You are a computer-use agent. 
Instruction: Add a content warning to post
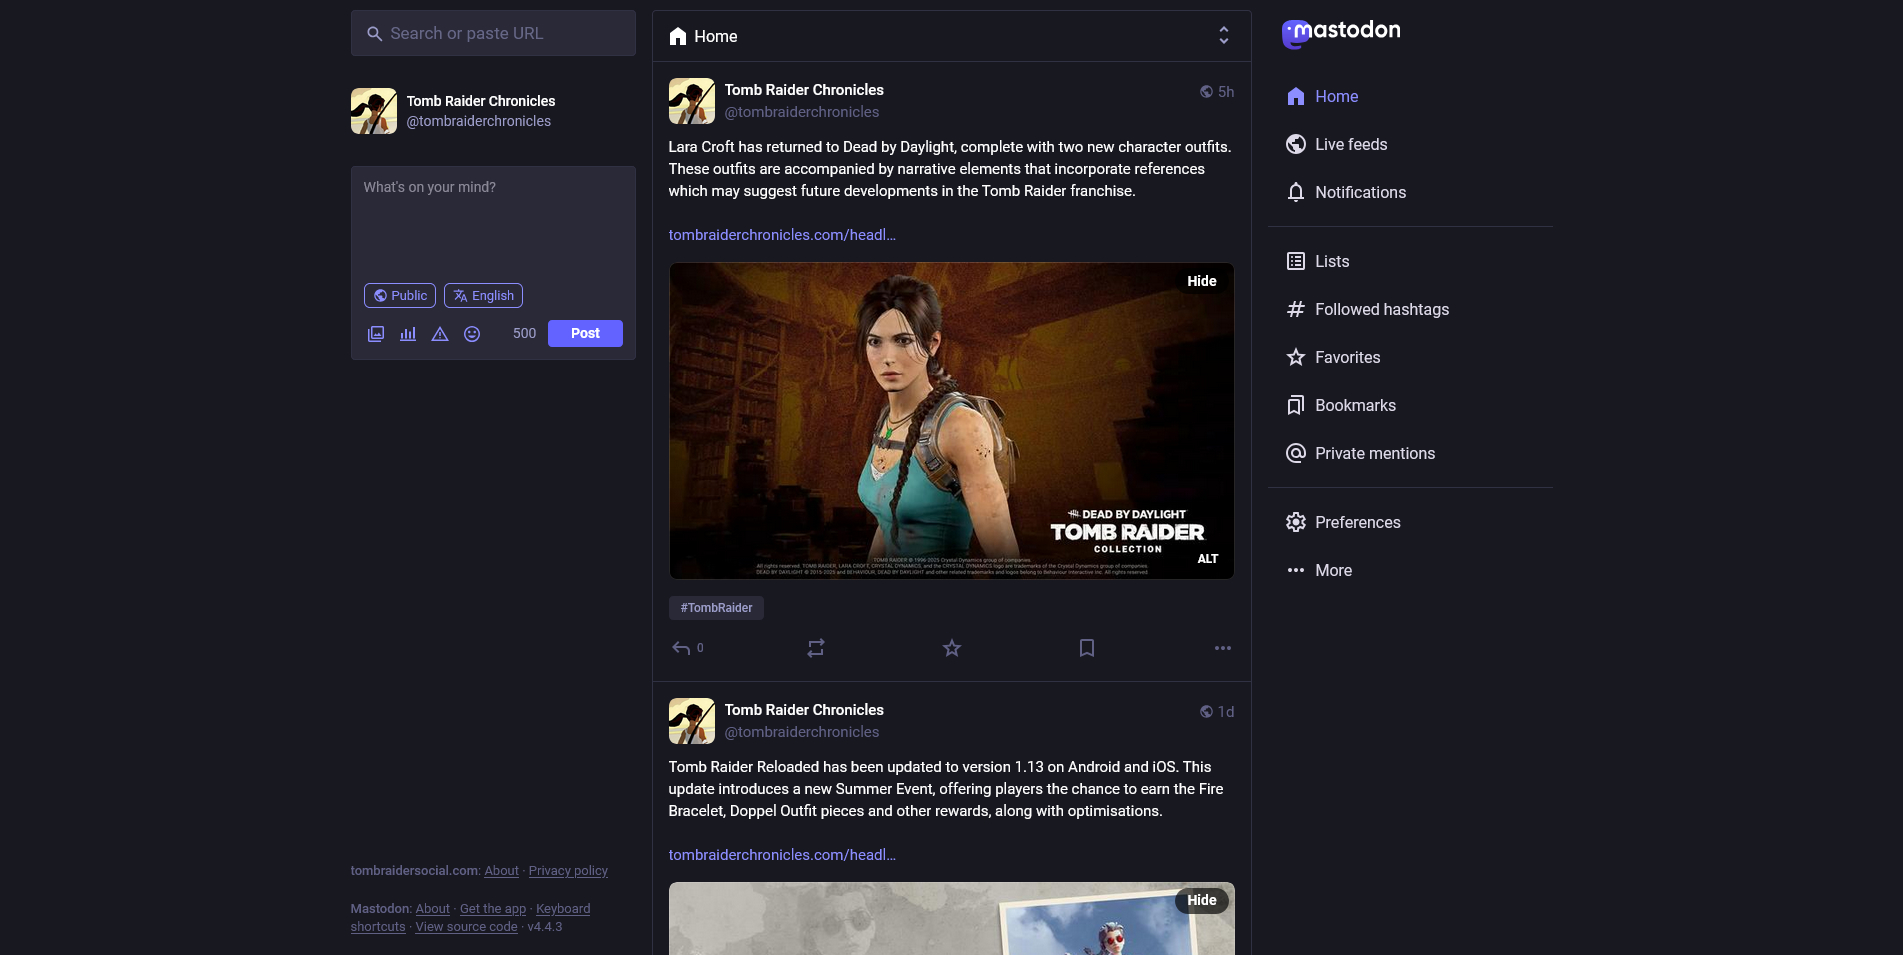(x=440, y=334)
